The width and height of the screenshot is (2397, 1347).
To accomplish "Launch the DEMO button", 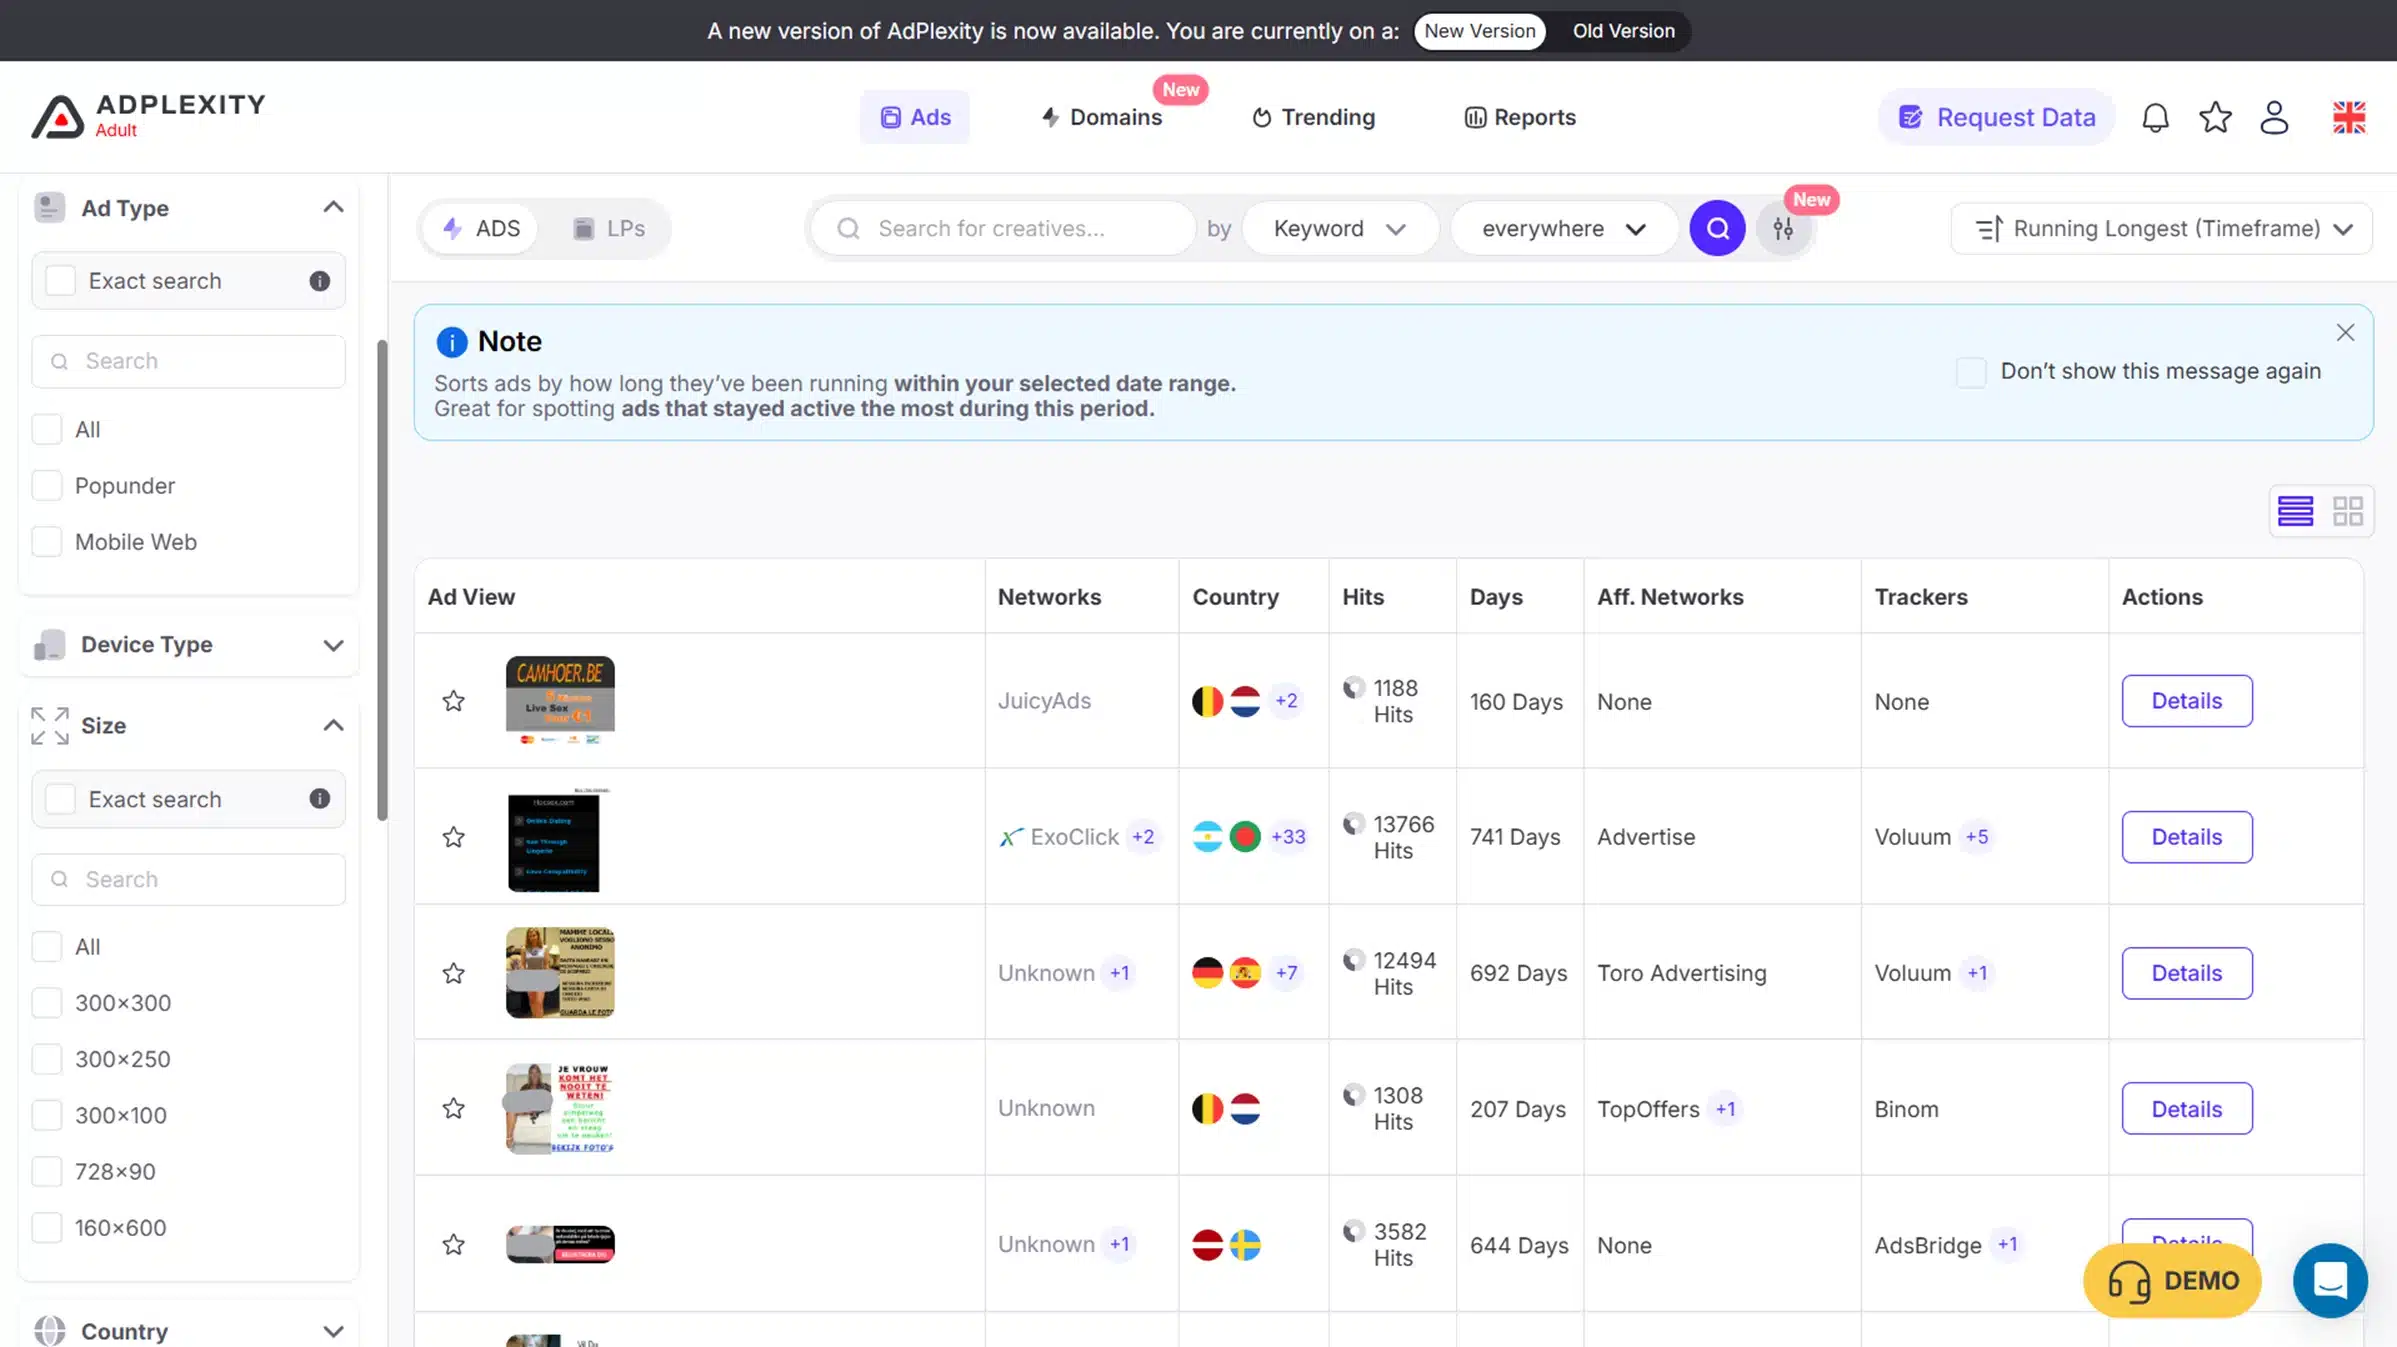I will (2172, 1280).
